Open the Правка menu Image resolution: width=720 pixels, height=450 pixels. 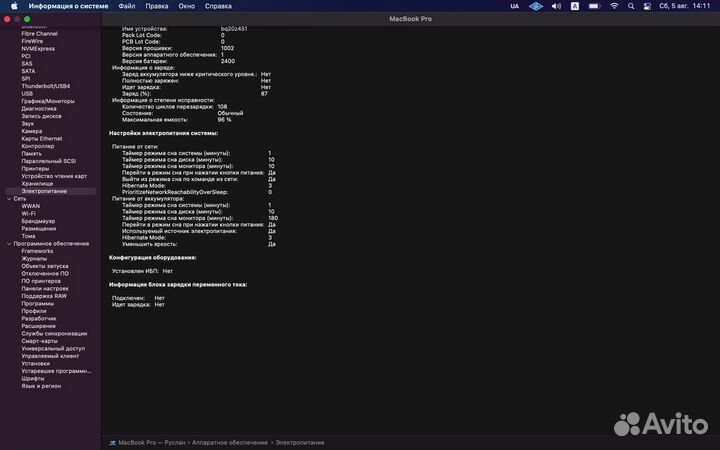[x=157, y=6]
